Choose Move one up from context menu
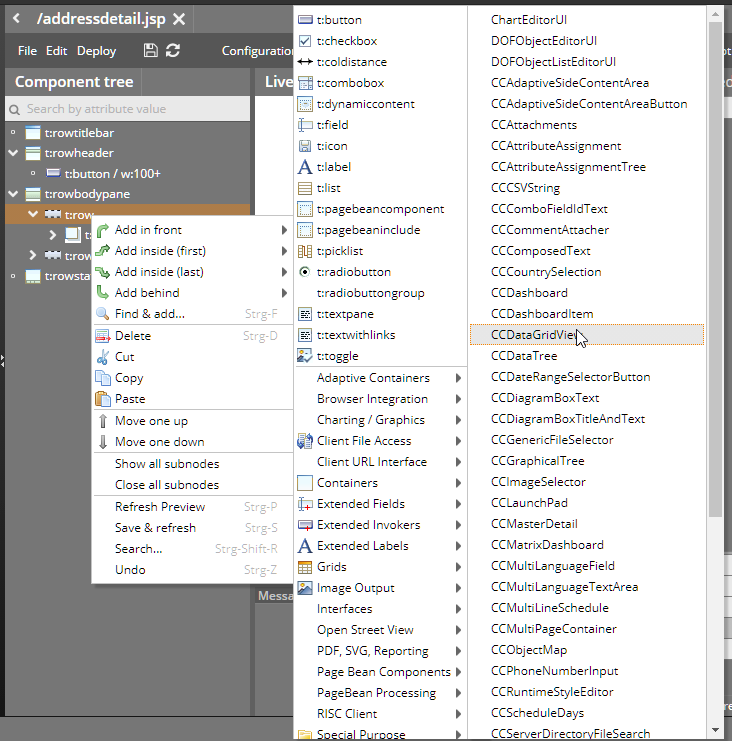732x741 pixels. (151, 421)
